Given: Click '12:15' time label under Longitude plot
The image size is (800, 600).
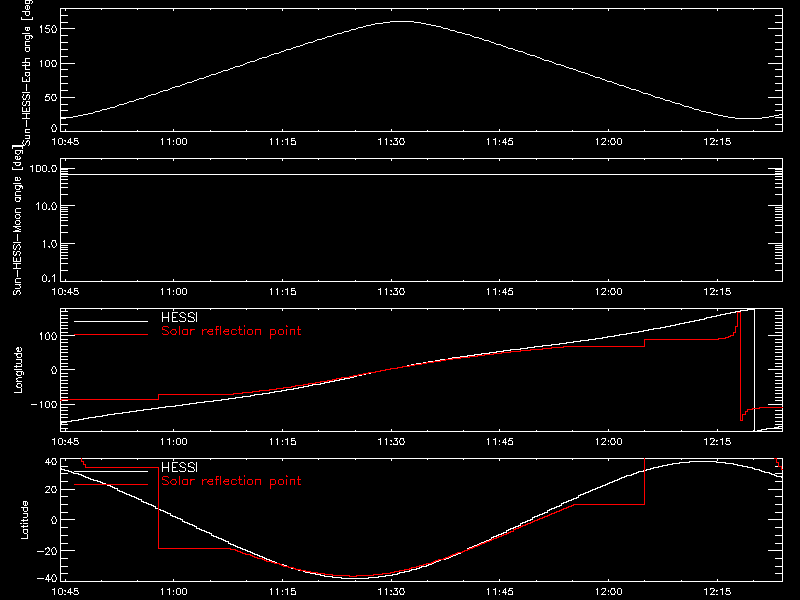Looking at the screenshot, I should 717,442.
